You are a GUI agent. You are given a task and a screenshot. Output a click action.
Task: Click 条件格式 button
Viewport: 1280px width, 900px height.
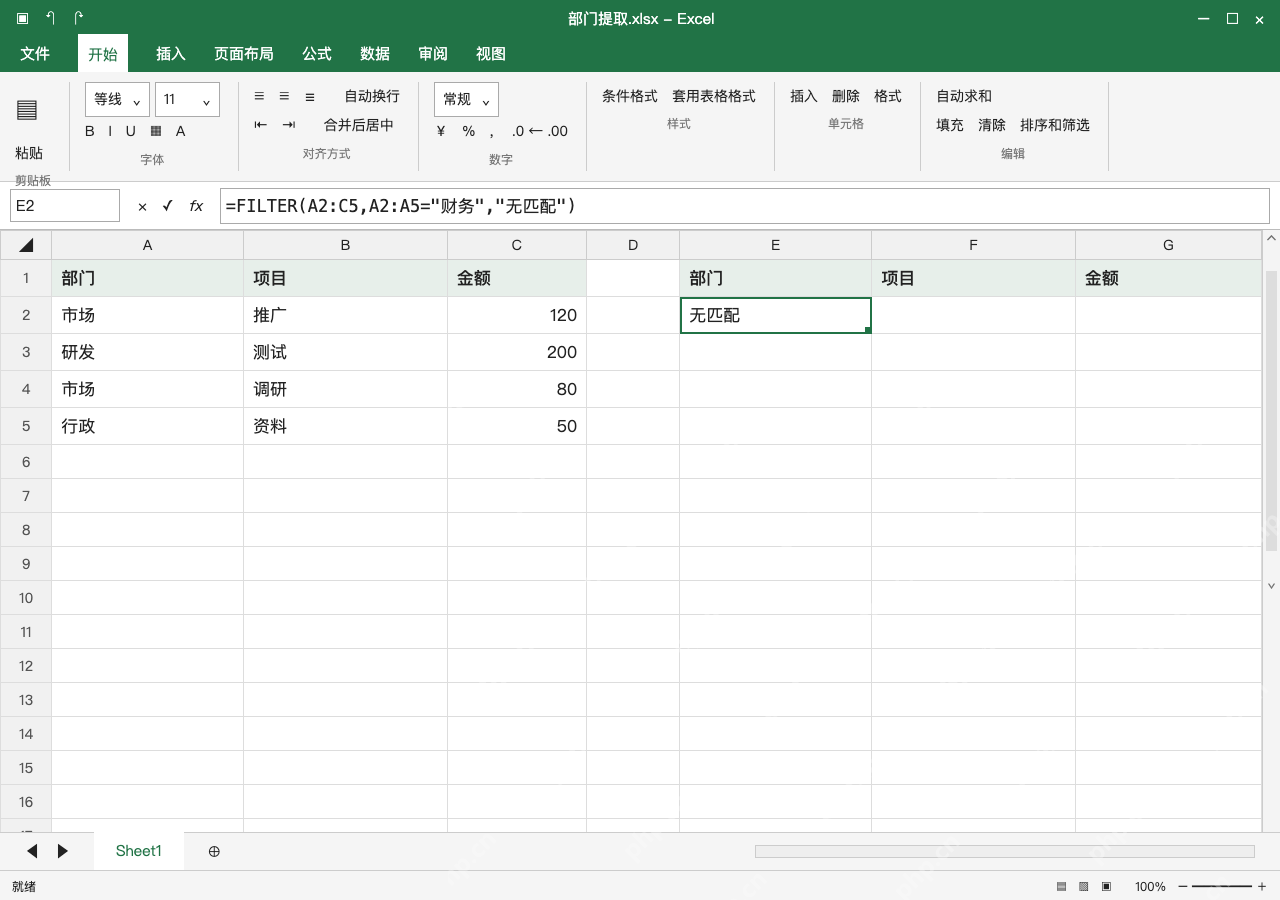[630, 96]
